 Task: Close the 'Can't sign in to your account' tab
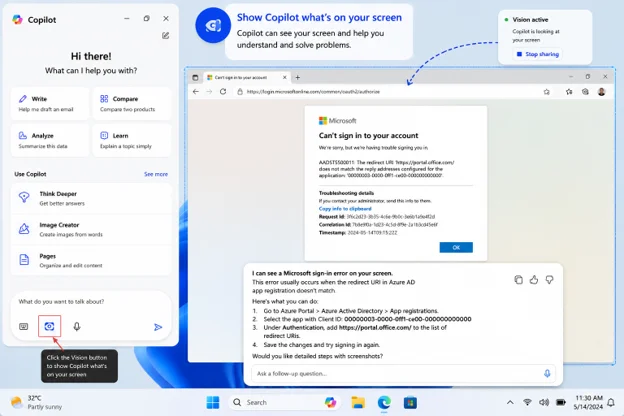click(x=285, y=77)
